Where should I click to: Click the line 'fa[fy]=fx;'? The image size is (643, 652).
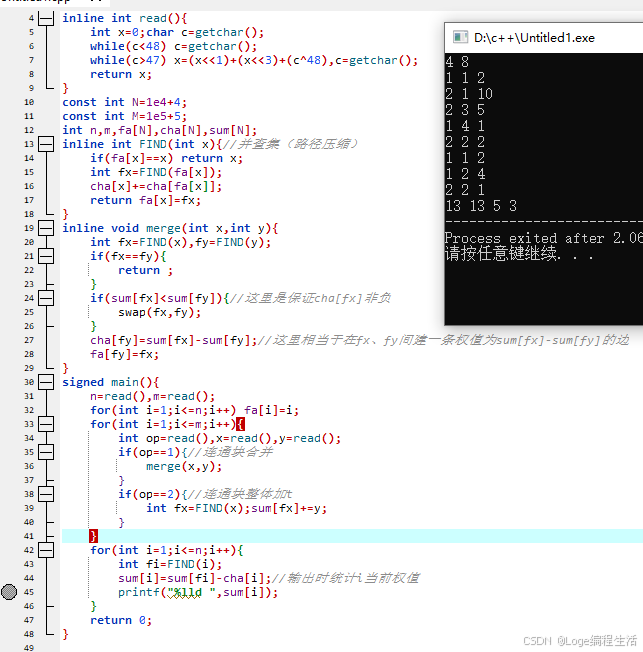pyautogui.click(x=124, y=354)
